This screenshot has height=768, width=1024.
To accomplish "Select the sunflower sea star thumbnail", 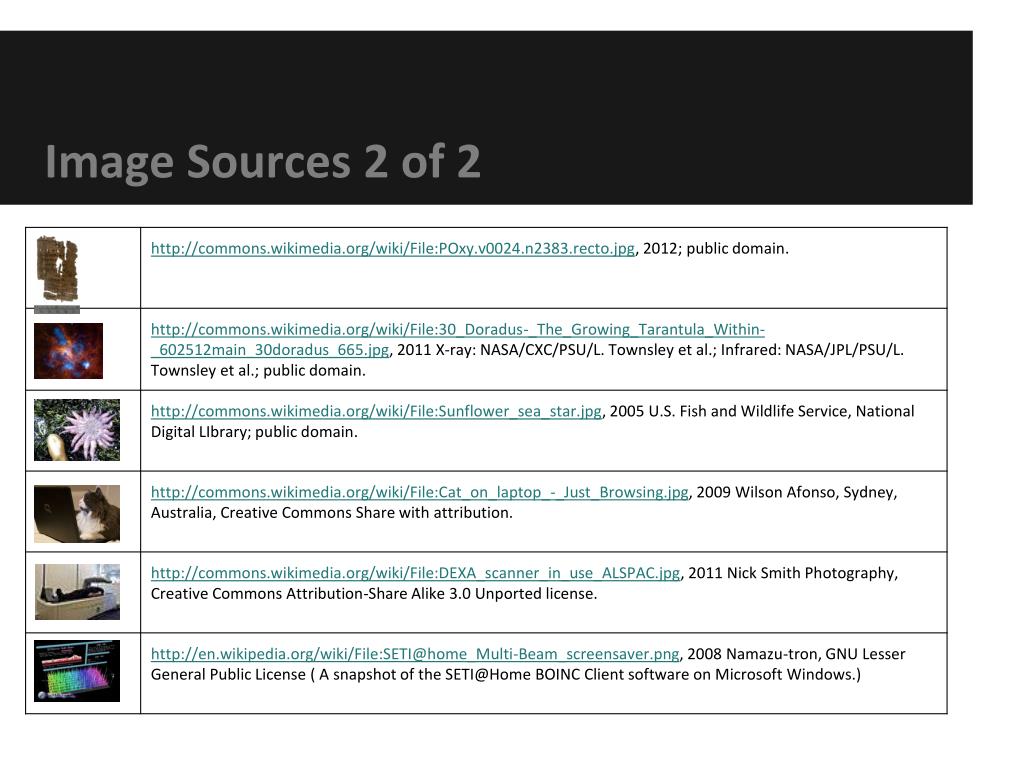I will 77,430.
